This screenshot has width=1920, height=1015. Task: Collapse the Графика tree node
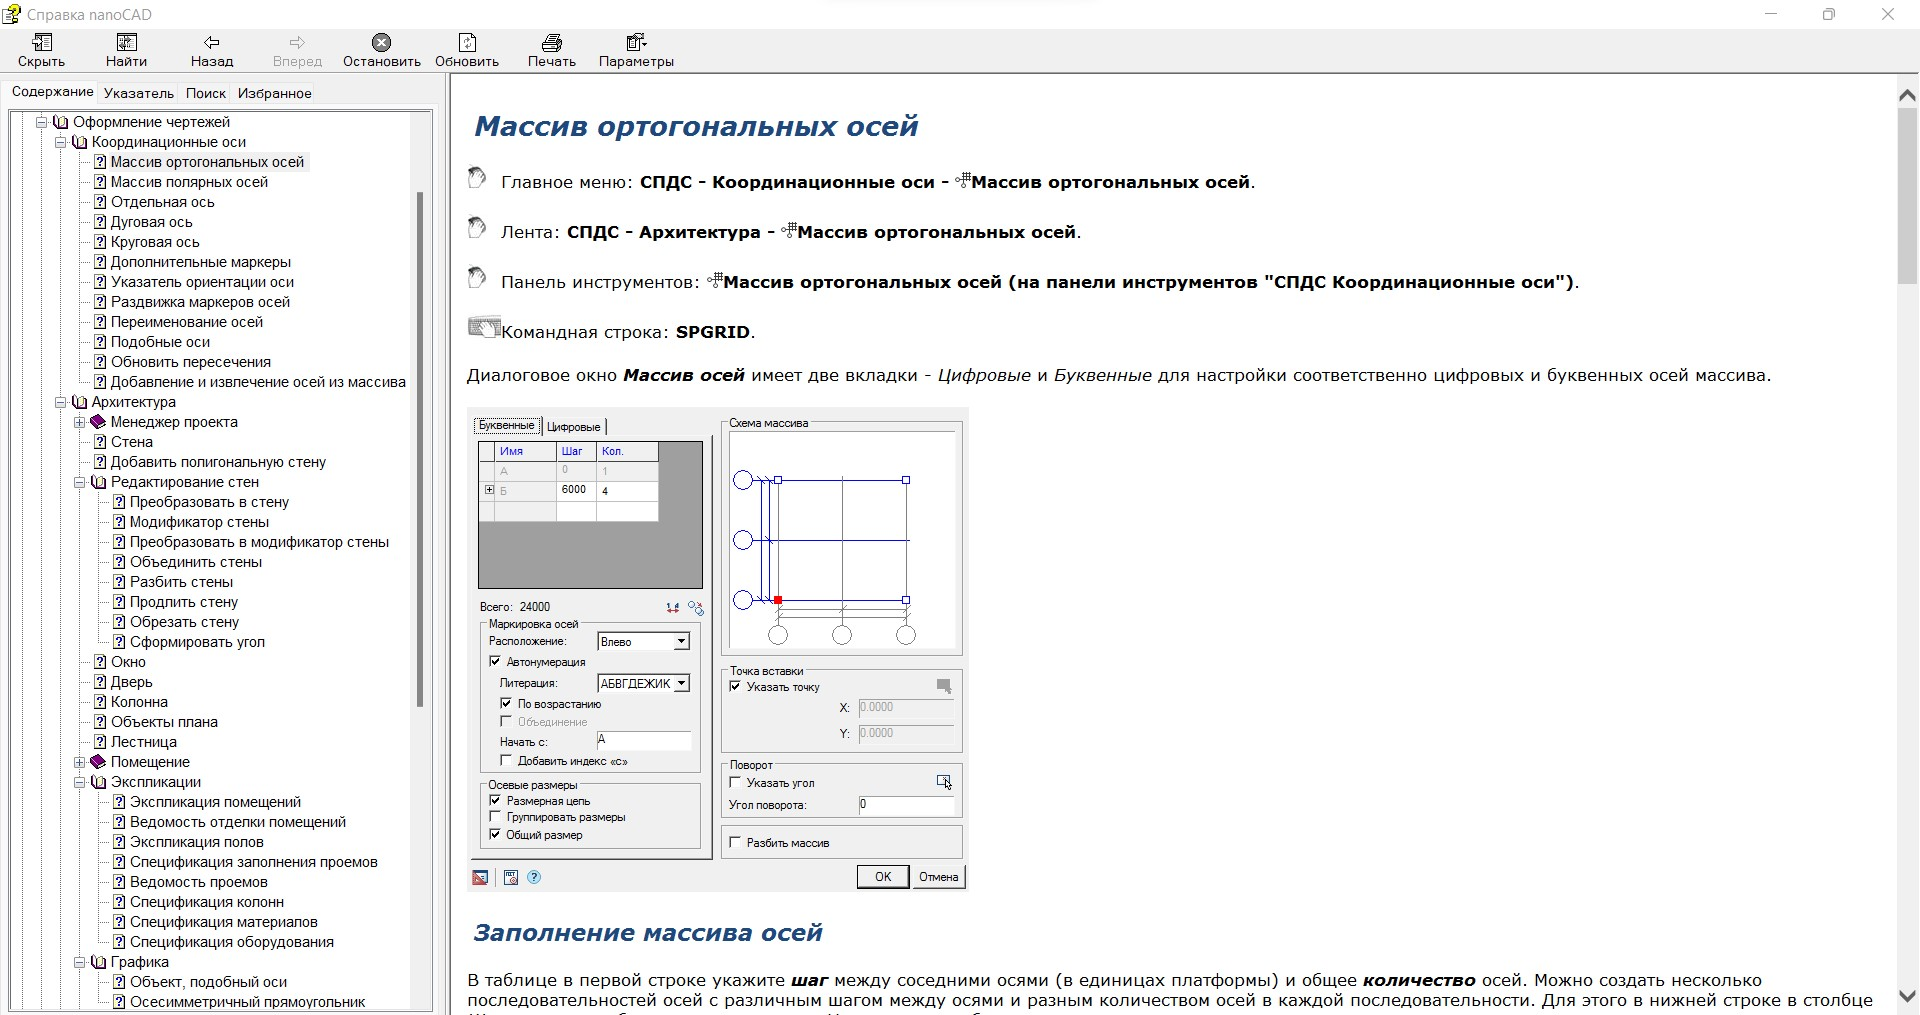click(80, 962)
